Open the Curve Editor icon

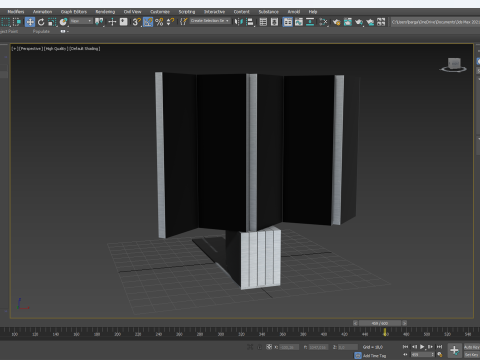[299, 22]
